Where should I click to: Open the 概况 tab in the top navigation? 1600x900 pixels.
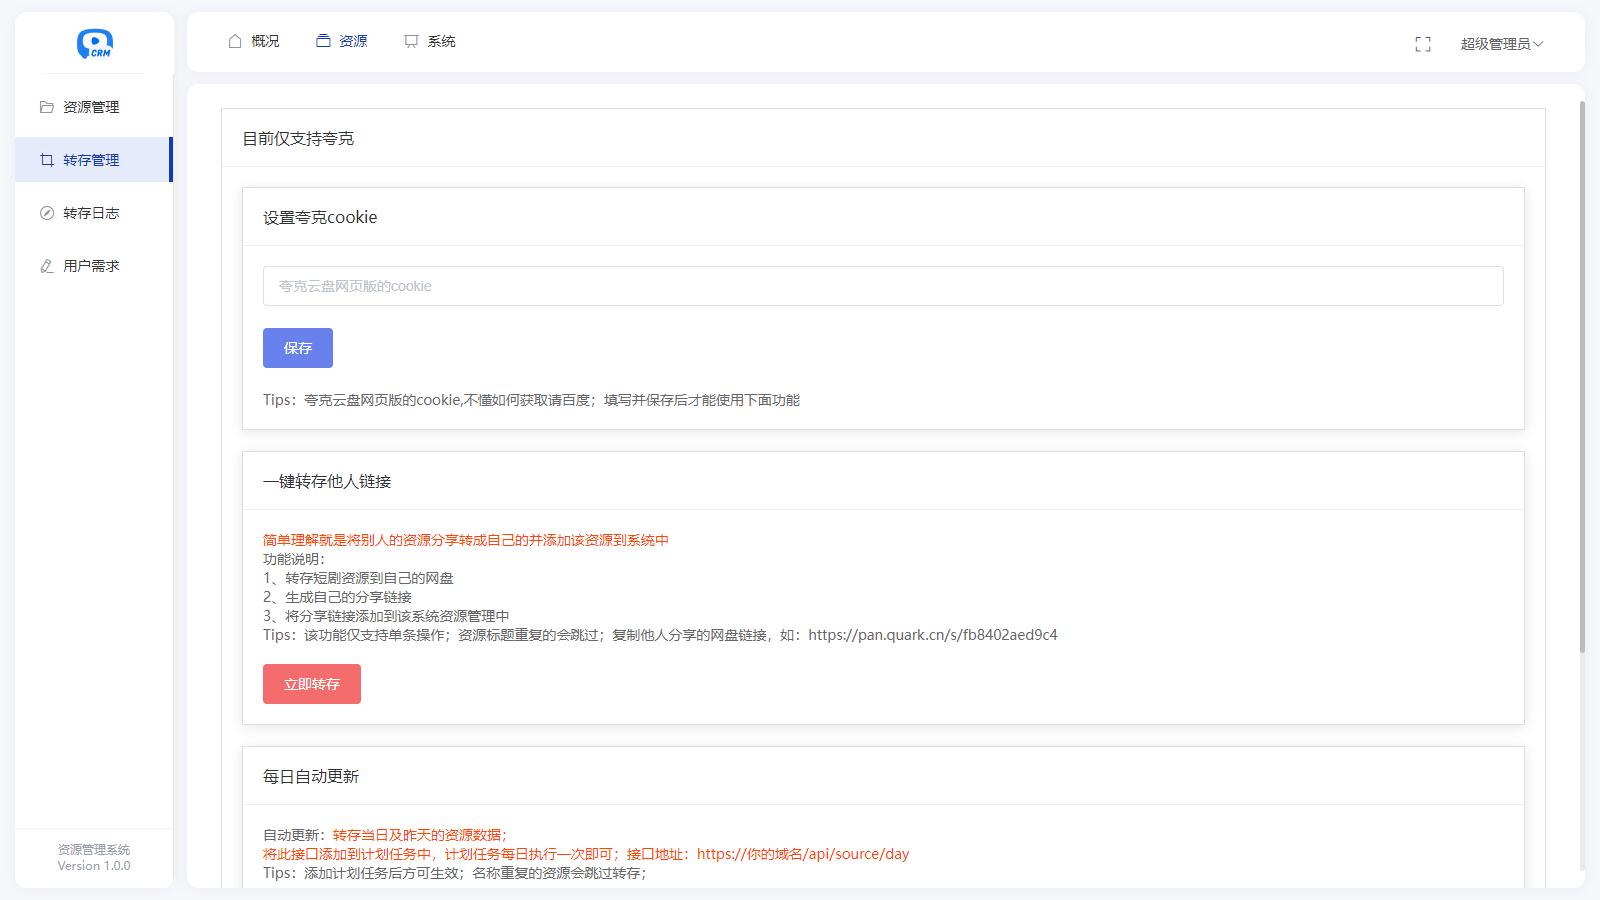265,41
